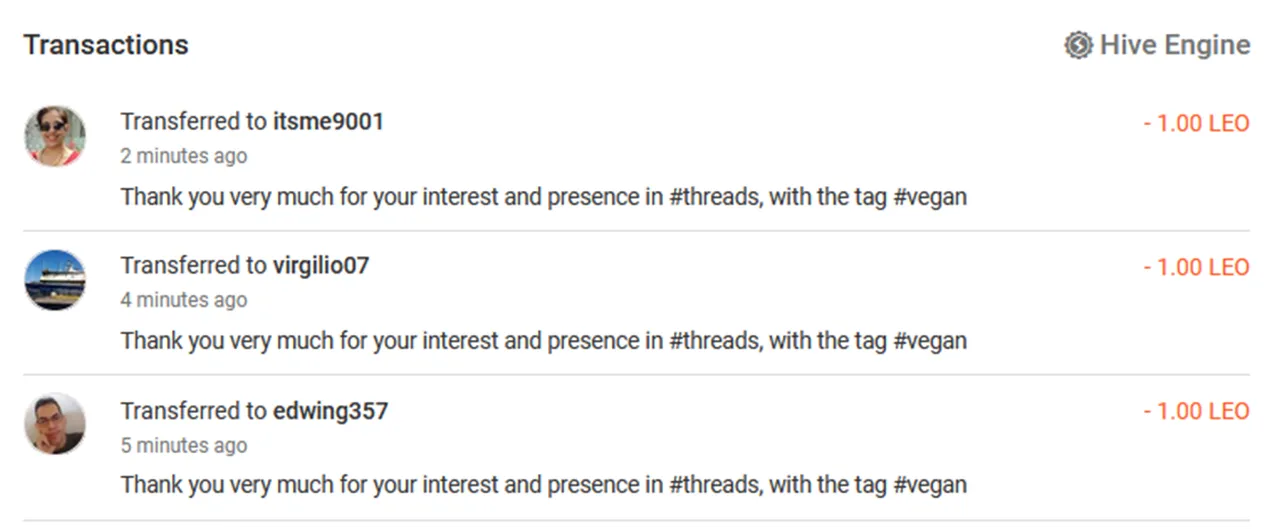The image size is (1280, 529).
Task: Go to the edwing357 username link
Action: [x=330, y=411]
